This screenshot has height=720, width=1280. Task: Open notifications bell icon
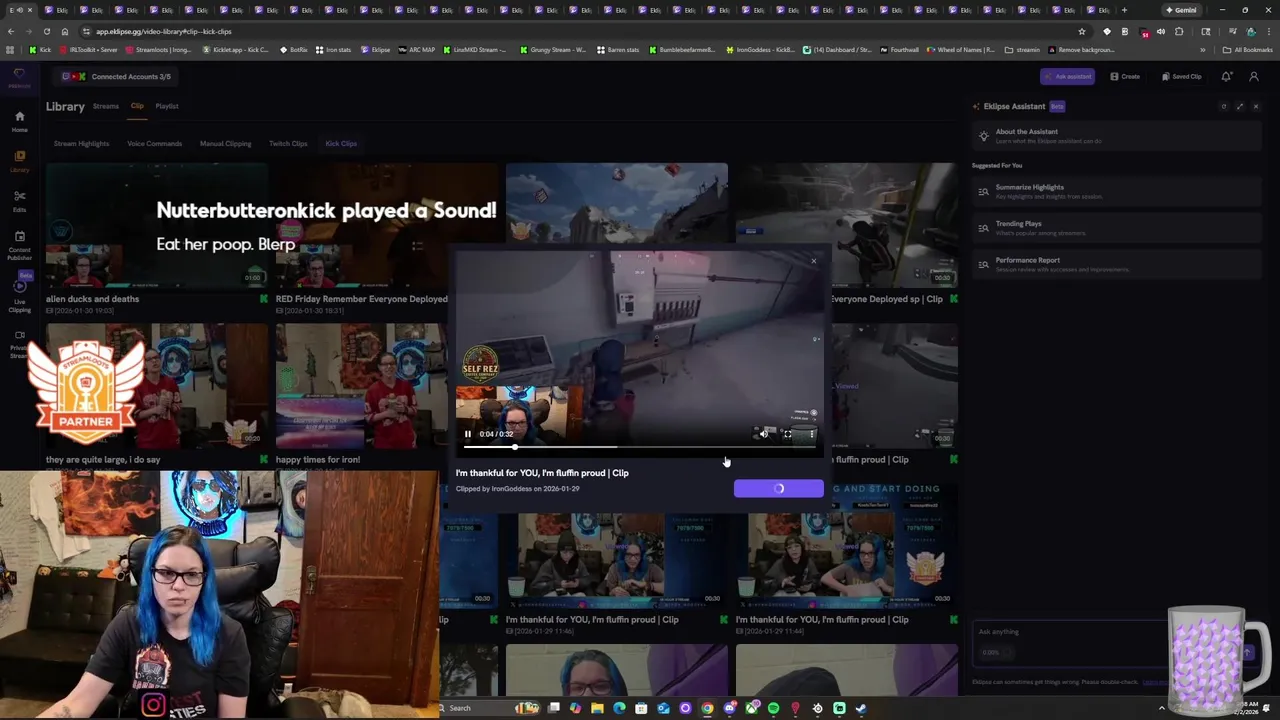coord(1227,77)
